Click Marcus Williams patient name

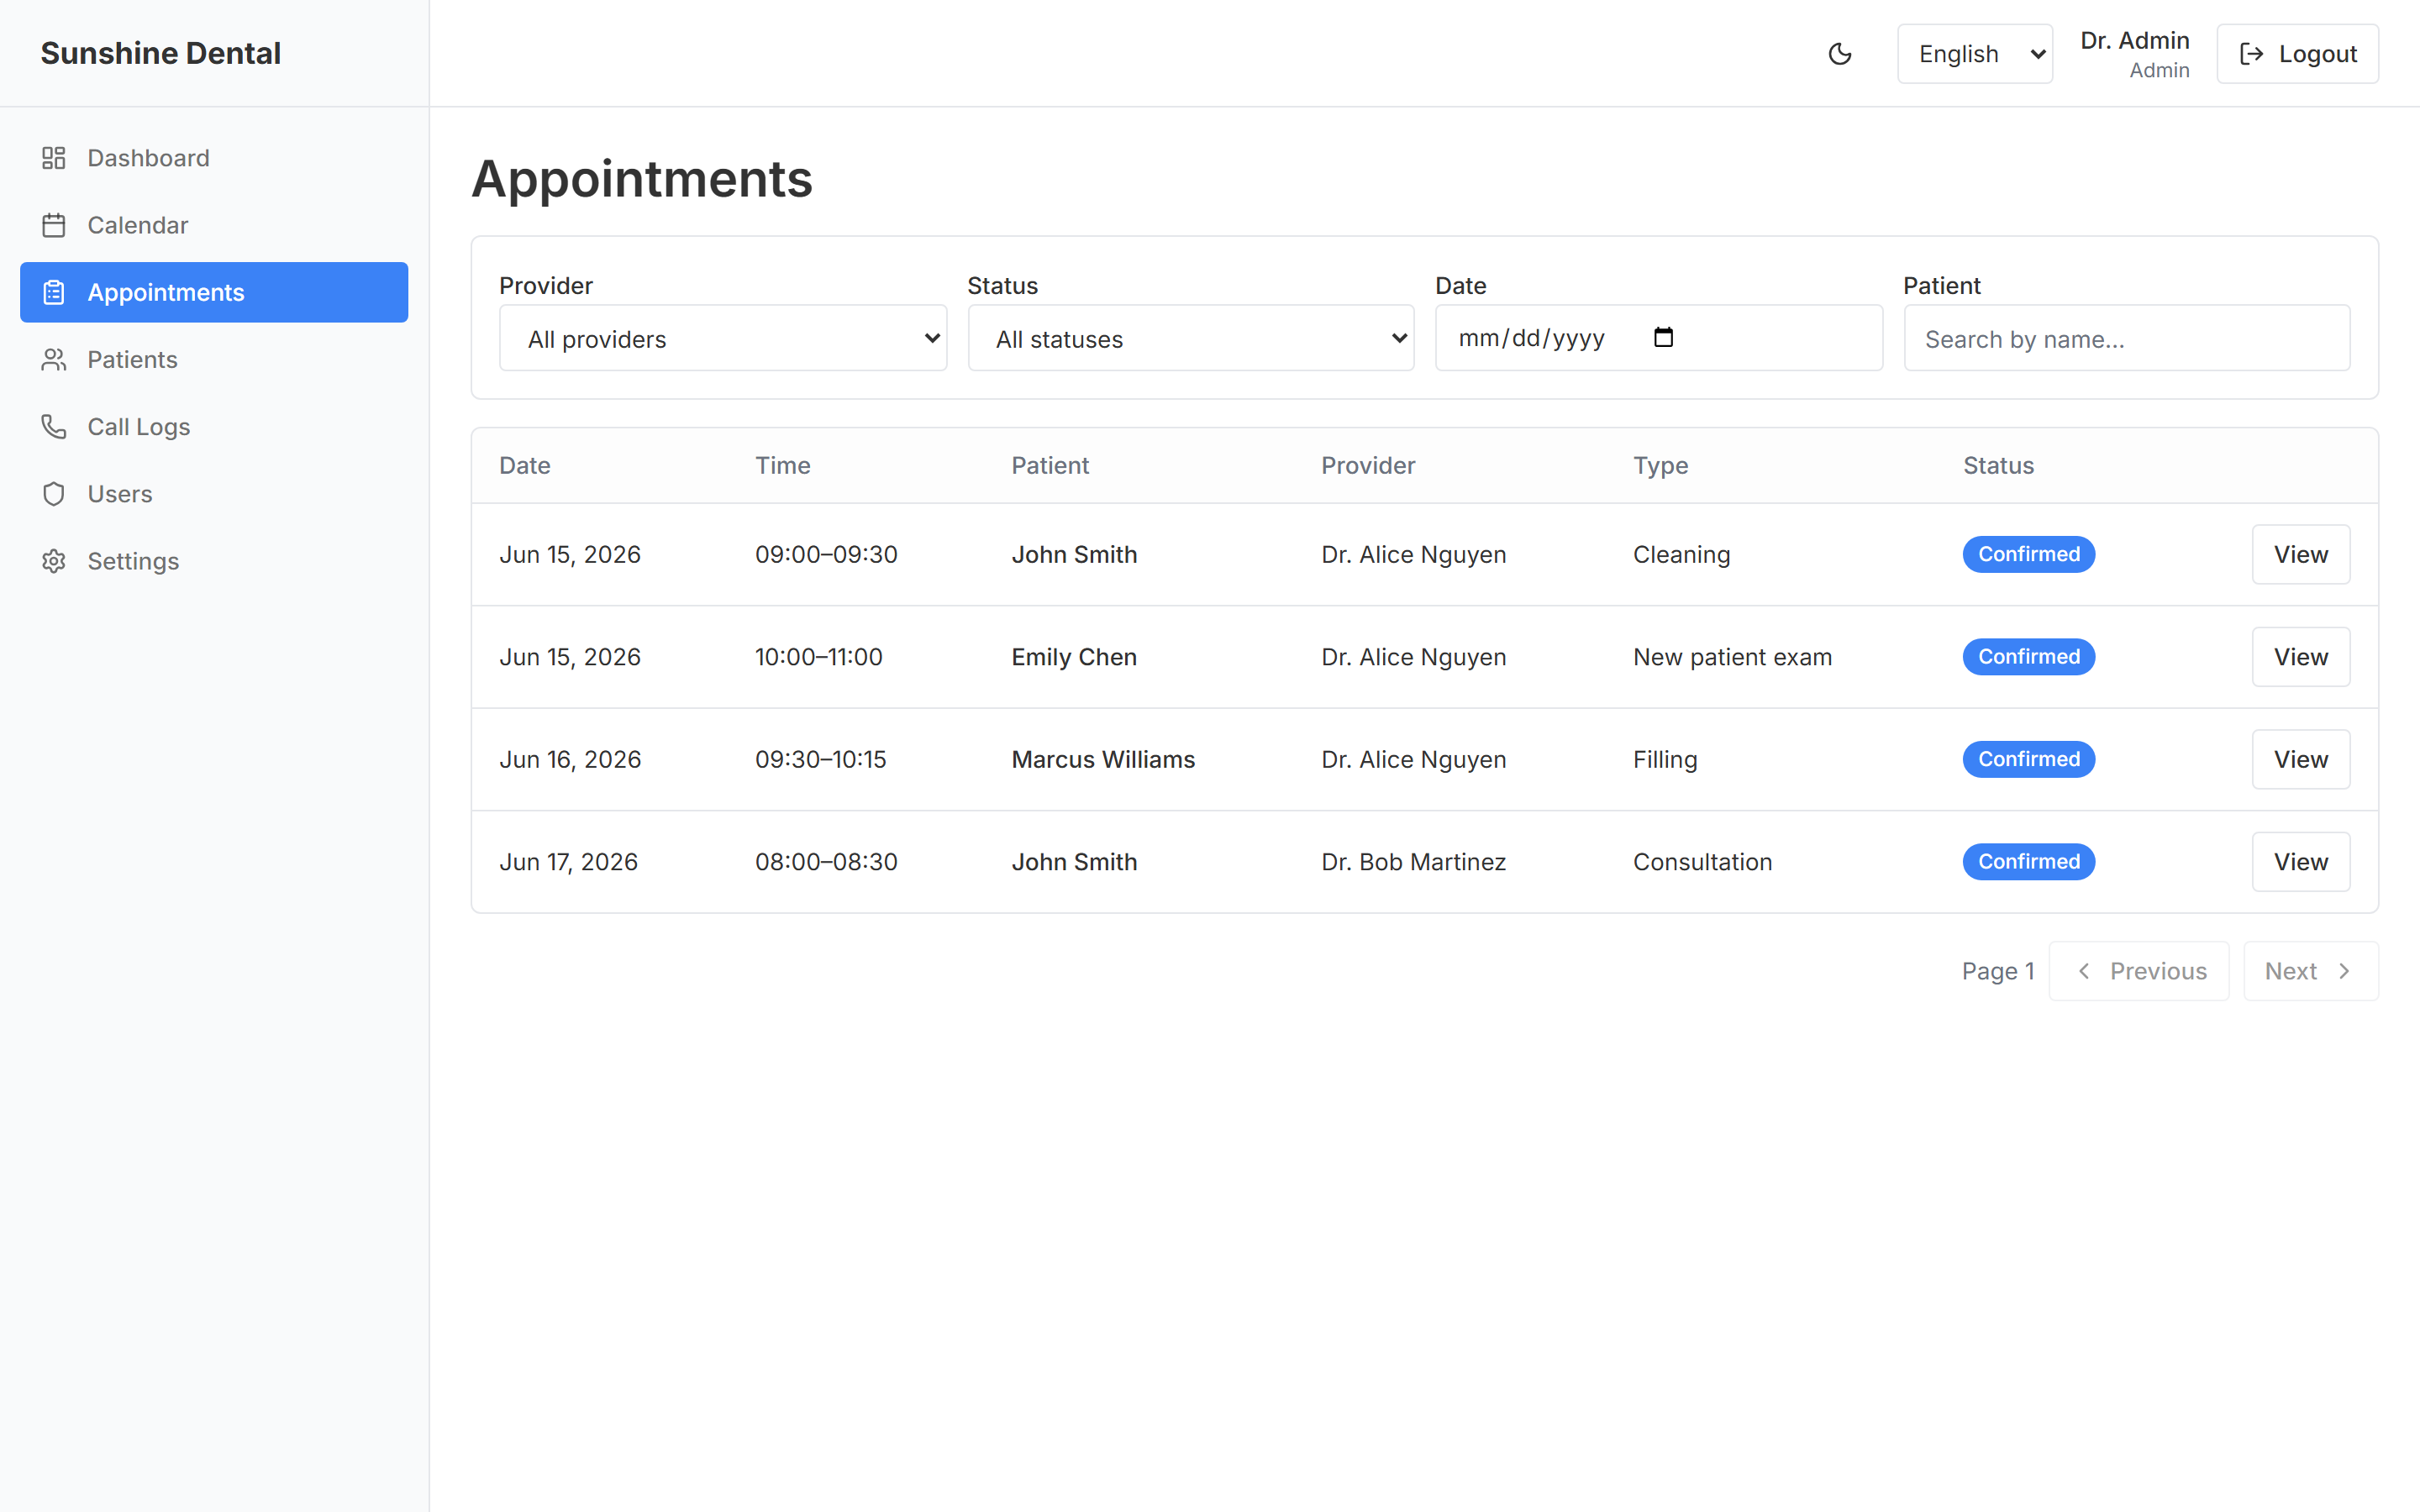(x=1103, y=759)
